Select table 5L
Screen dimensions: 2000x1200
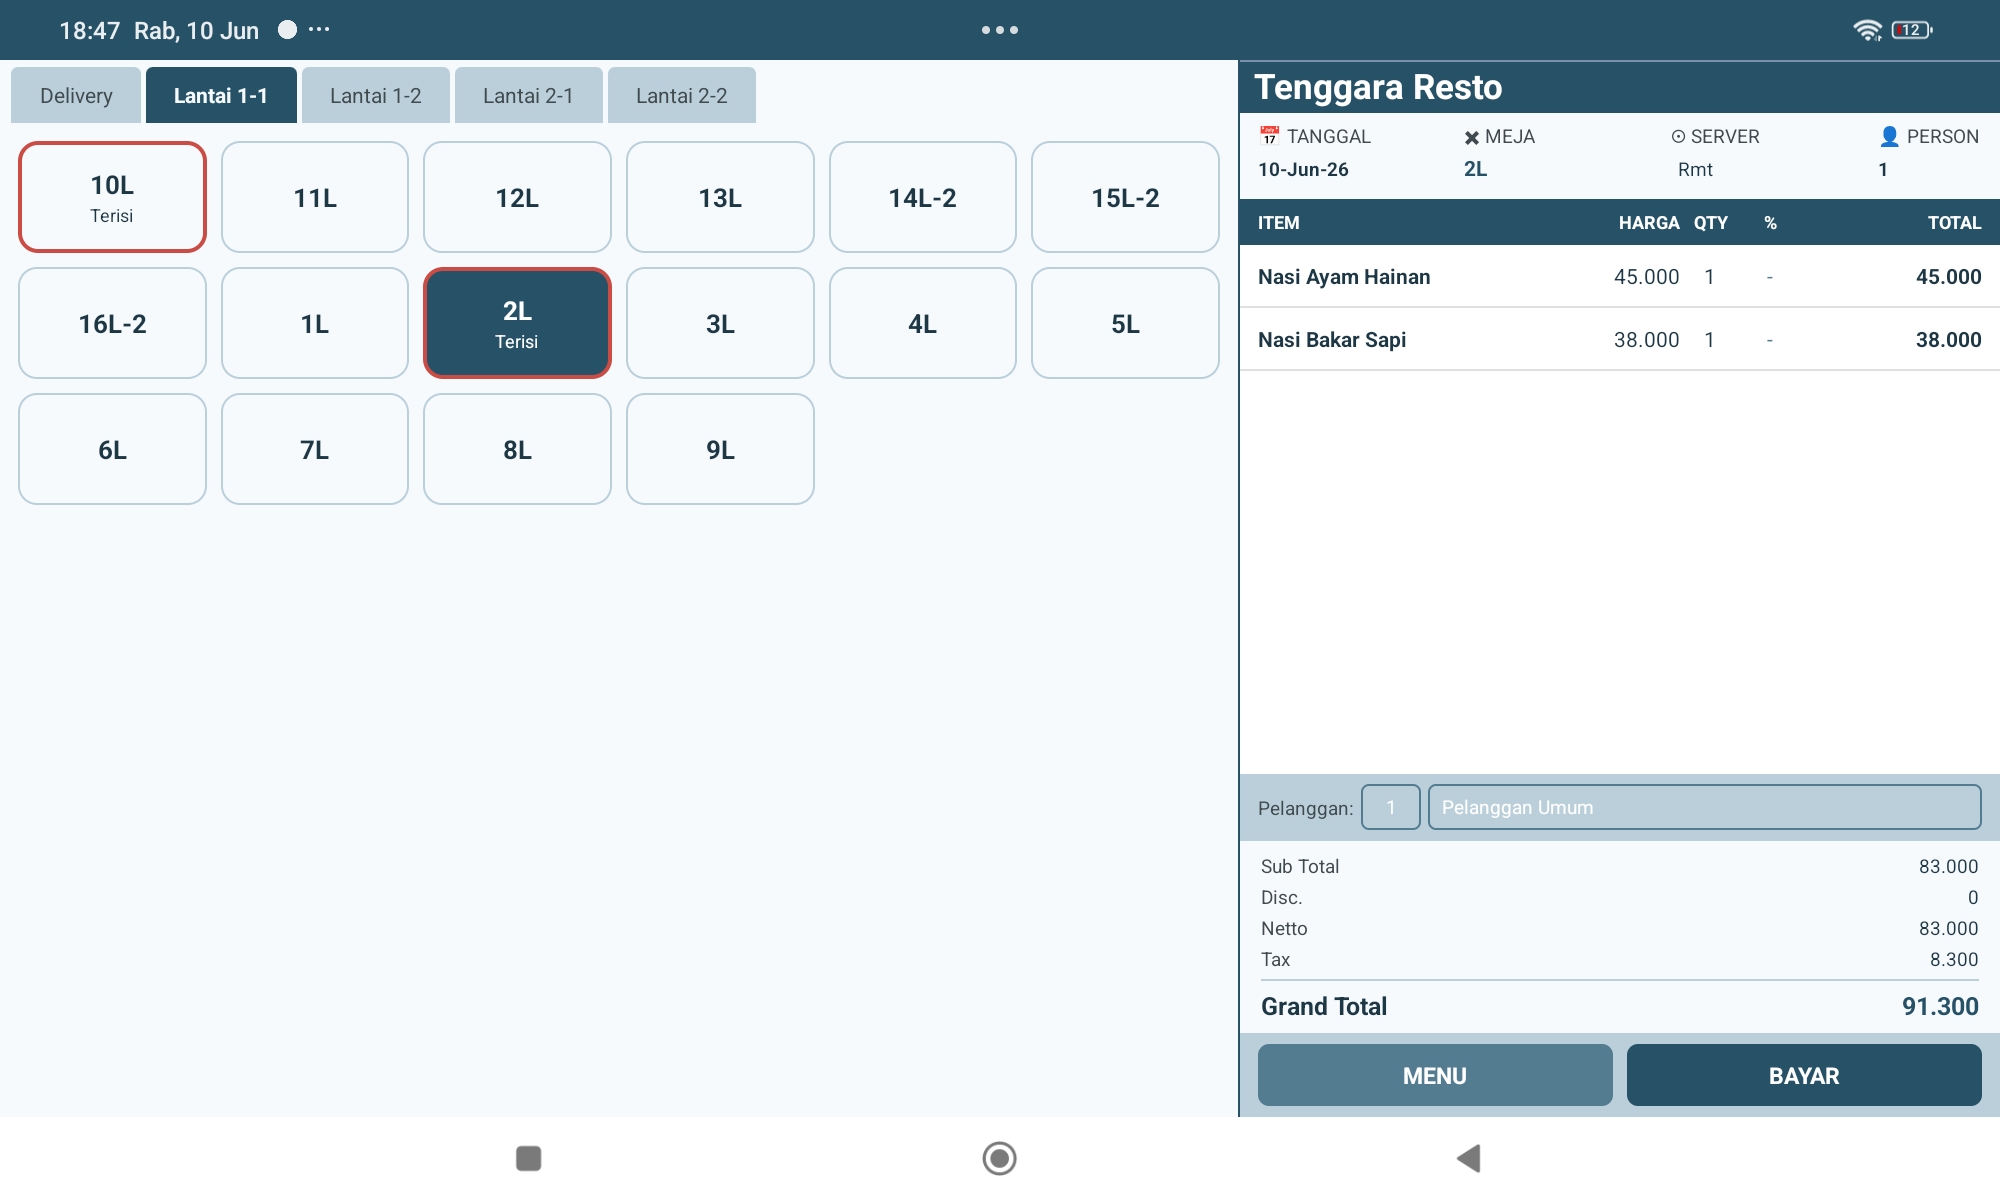tap(1125, 323)
